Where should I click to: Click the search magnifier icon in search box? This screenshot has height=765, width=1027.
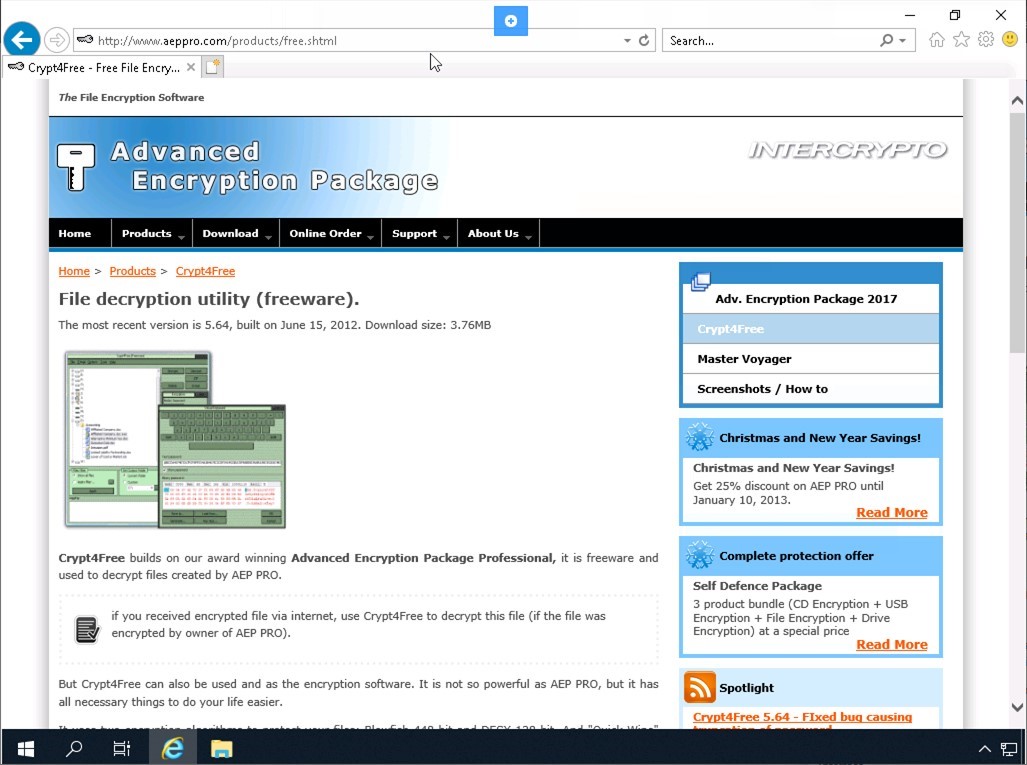tap(886, 41)
